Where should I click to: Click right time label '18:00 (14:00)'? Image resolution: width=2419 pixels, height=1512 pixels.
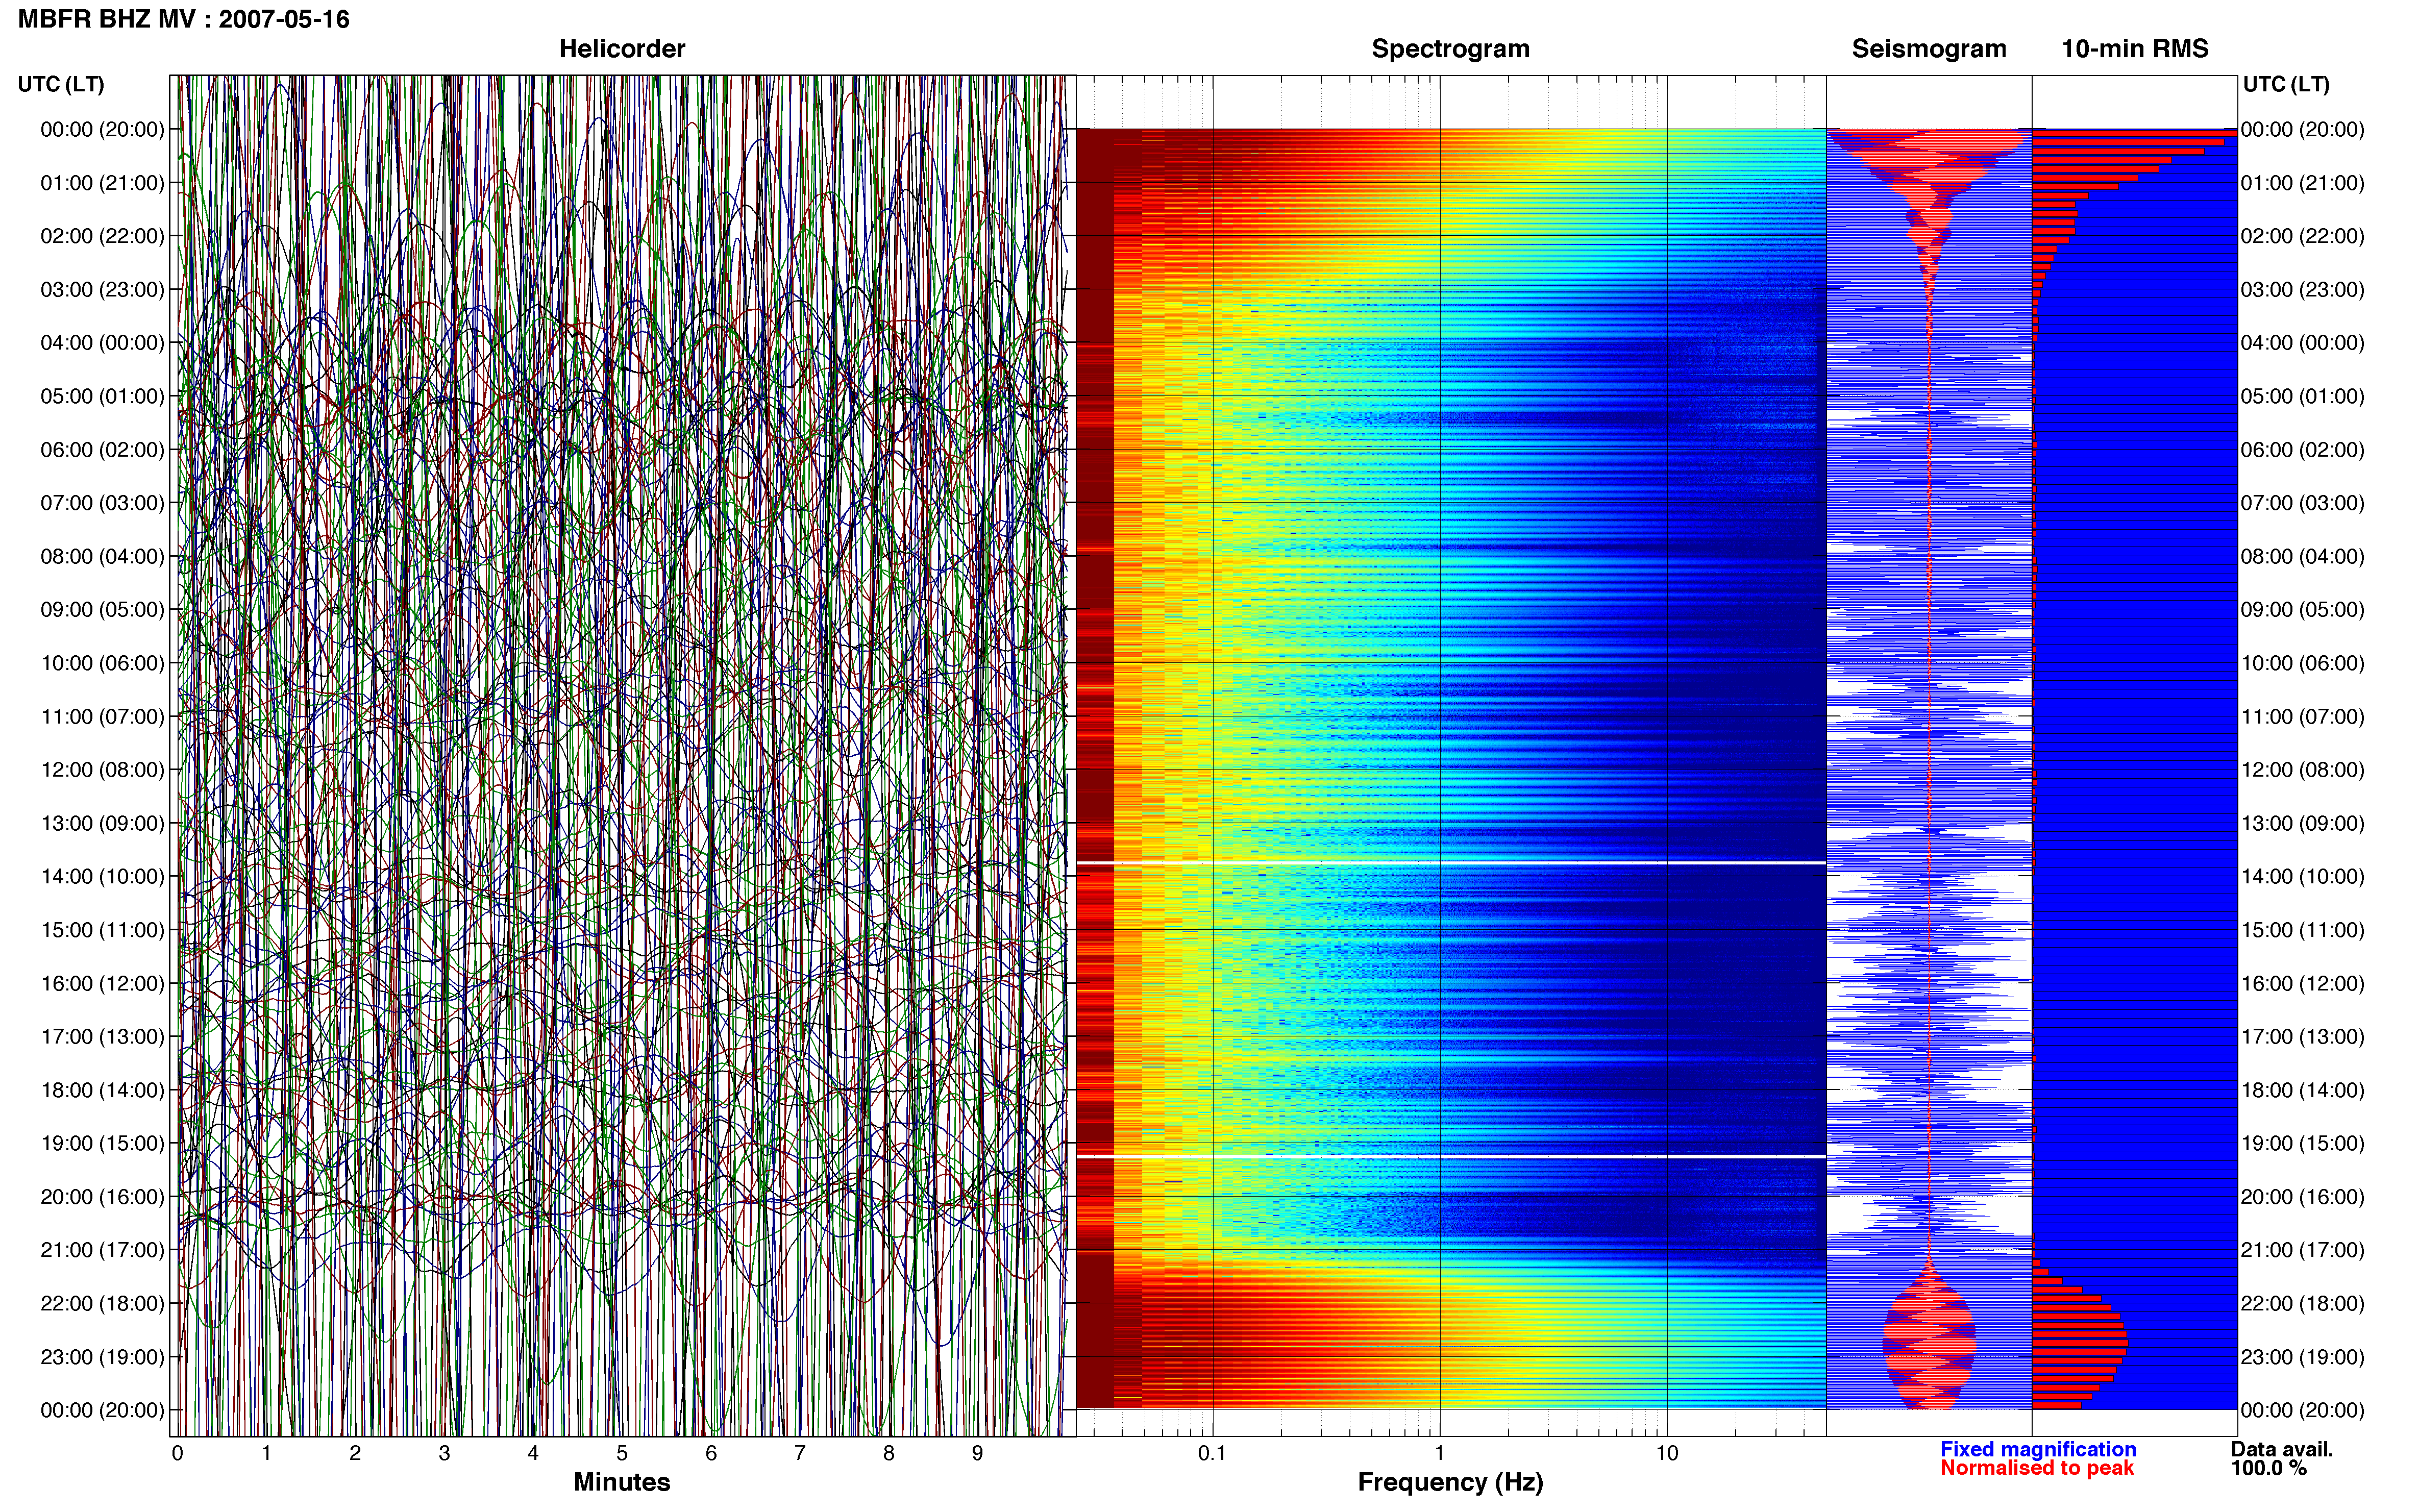click(2302, 1090)
